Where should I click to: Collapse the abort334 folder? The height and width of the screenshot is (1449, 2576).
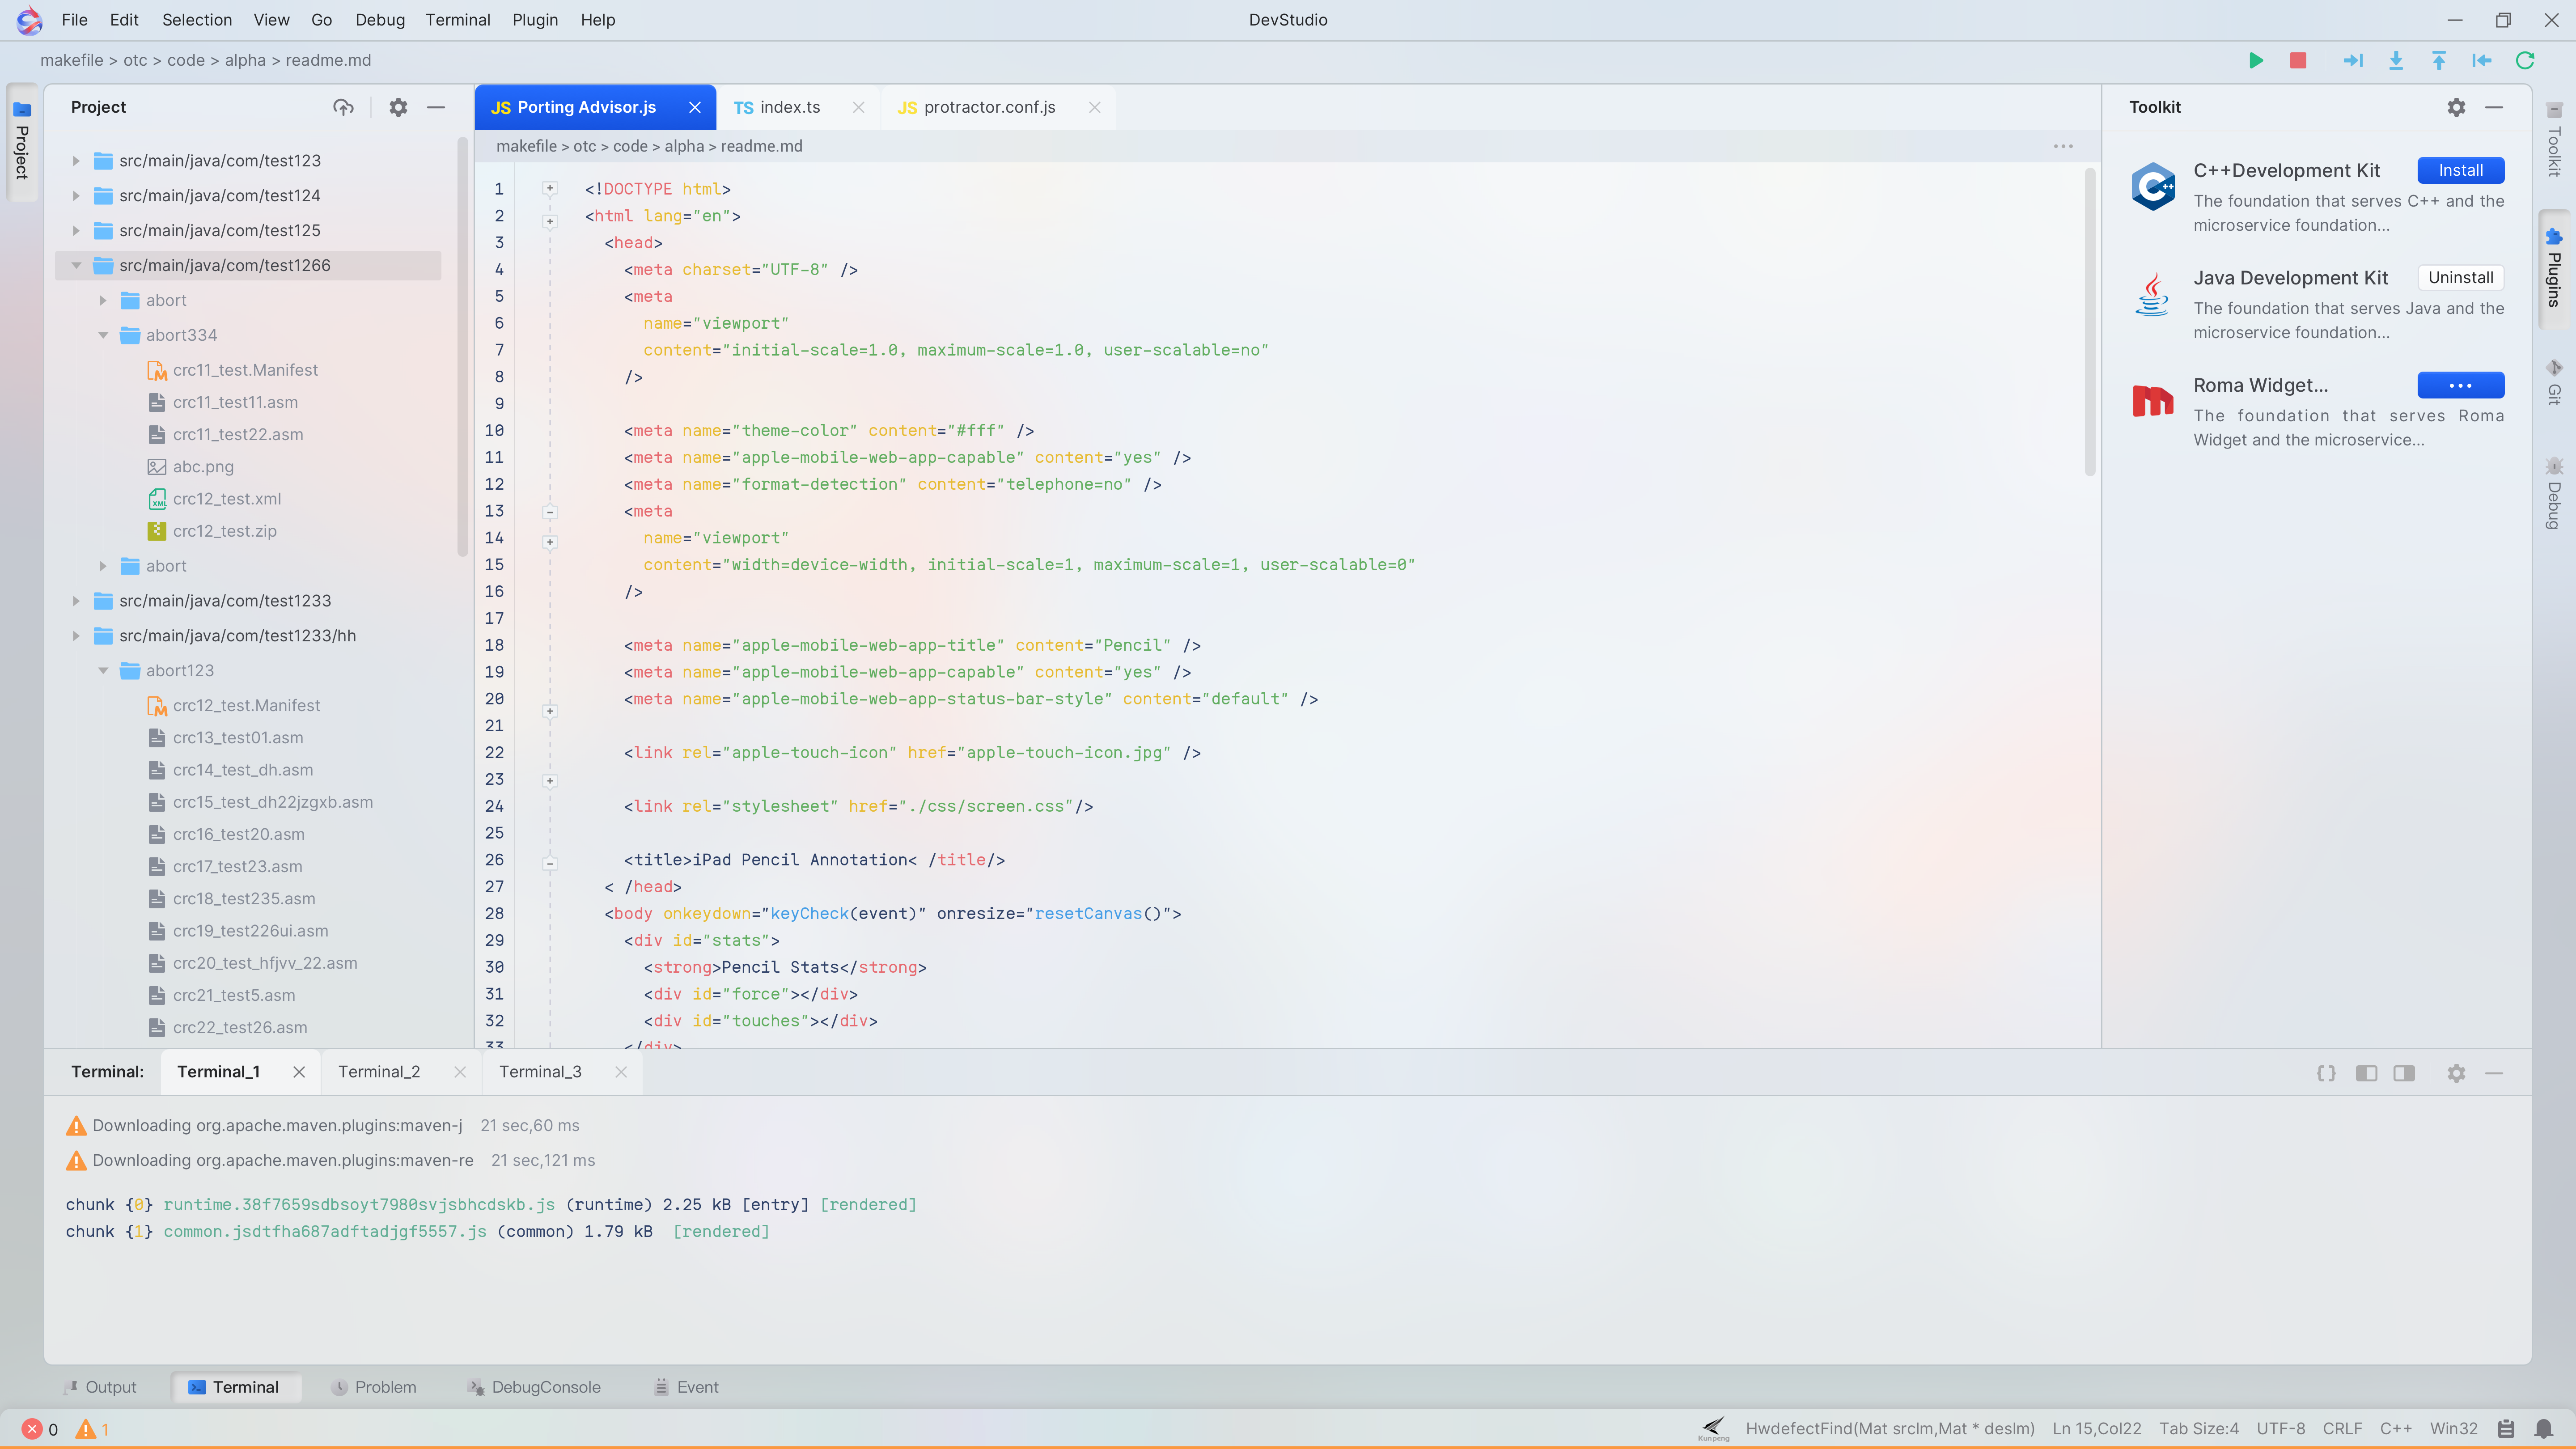click(103, 335)
